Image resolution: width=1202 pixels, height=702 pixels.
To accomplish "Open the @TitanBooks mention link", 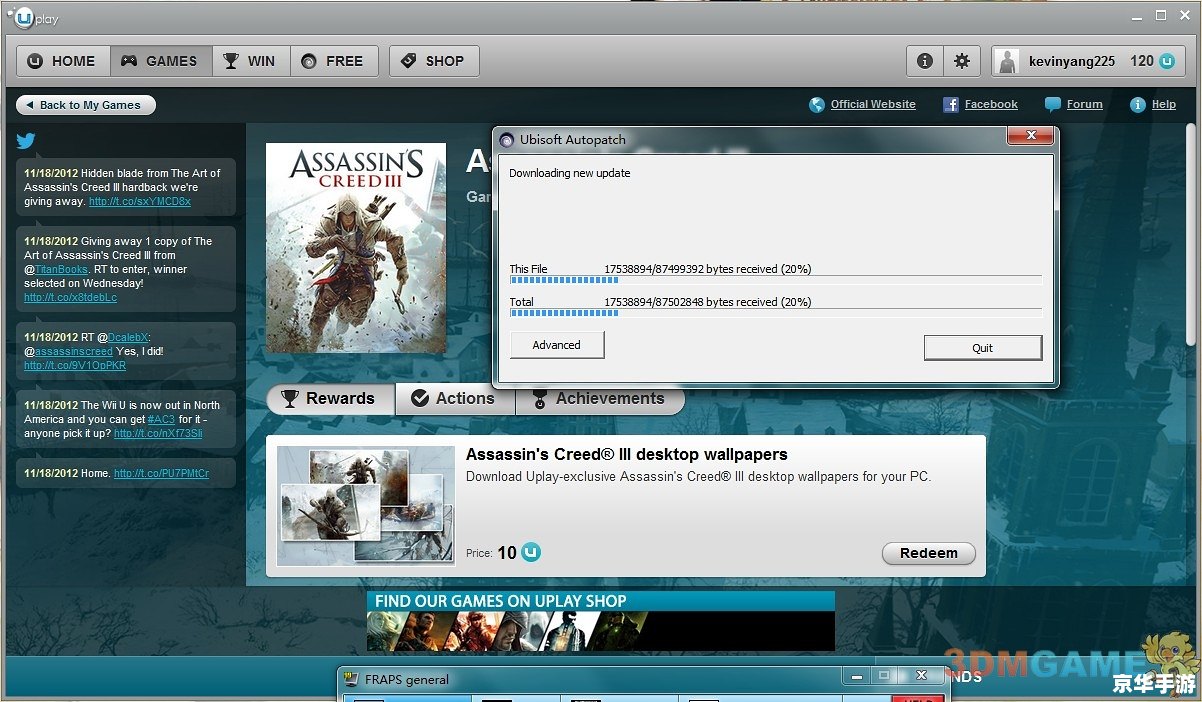I will [62, 269].
